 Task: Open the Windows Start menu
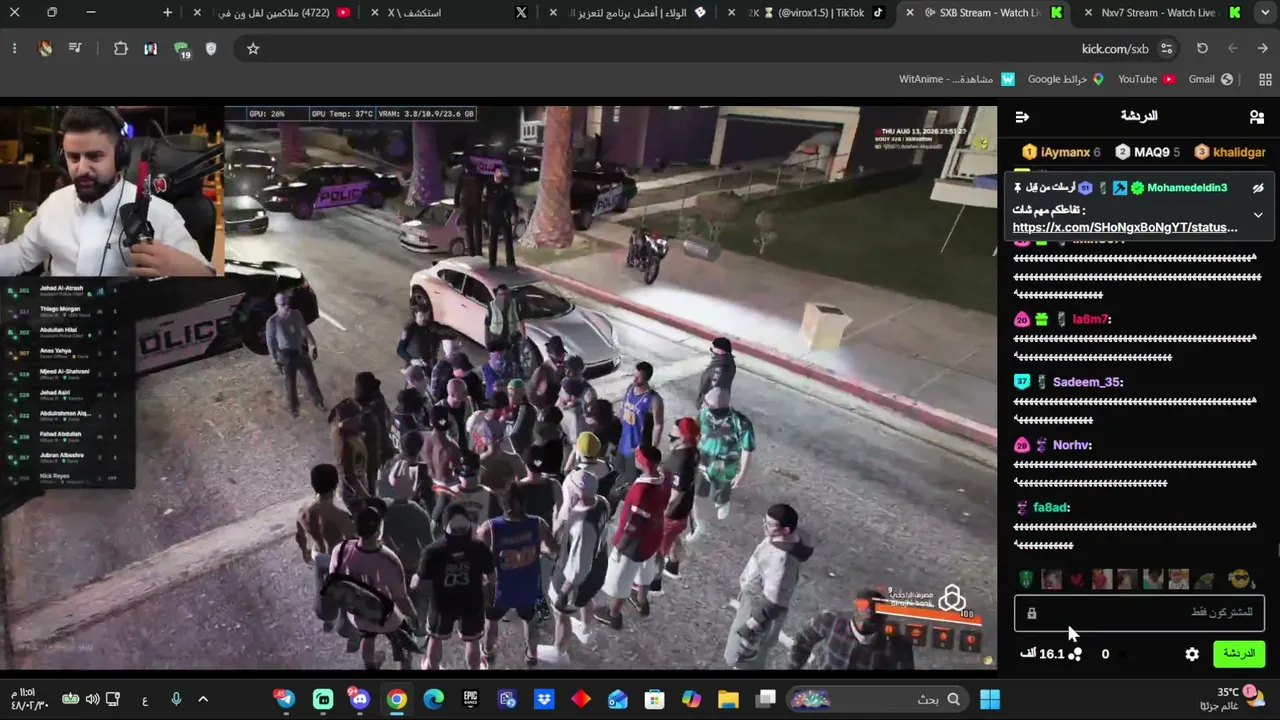pyautogui.click(x=990, y=699)
